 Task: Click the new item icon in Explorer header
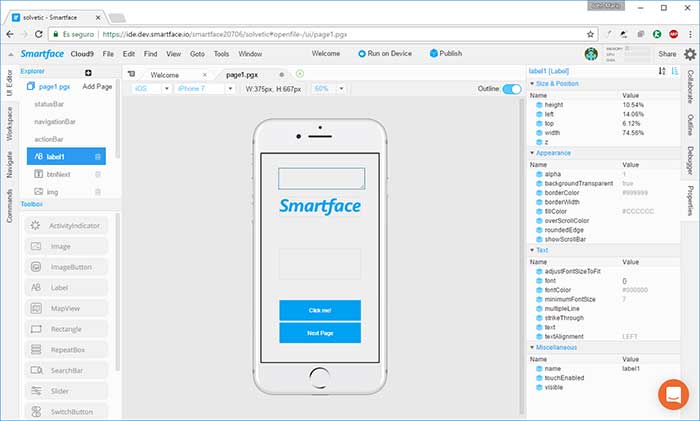[x=88, y=73]
